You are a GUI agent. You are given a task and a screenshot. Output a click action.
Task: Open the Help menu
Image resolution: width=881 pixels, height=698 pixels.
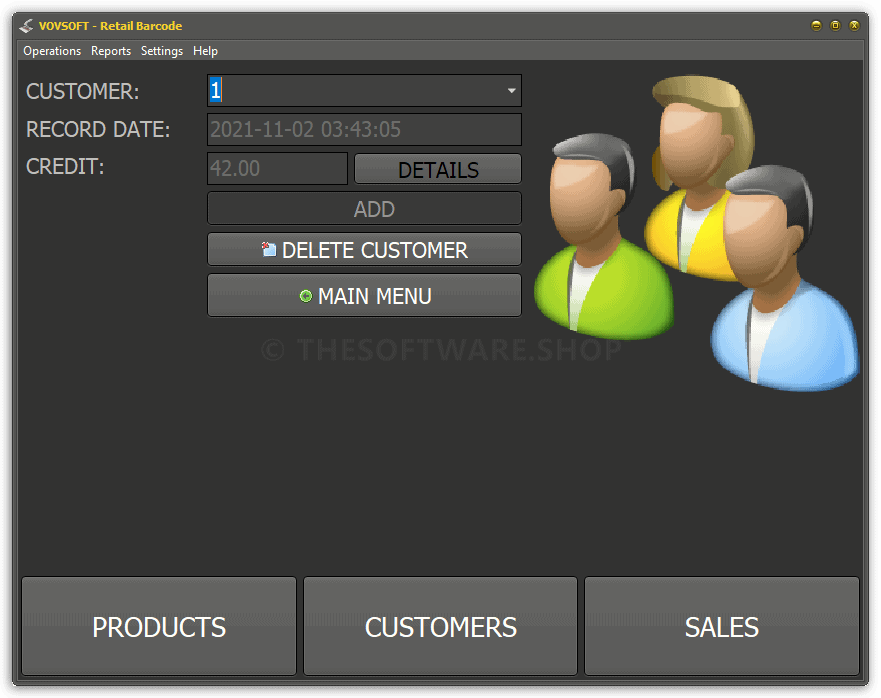205,51
